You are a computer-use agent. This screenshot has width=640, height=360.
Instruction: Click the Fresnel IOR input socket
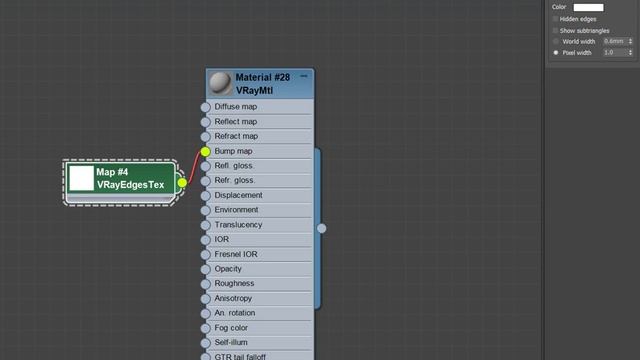(206, 254)
